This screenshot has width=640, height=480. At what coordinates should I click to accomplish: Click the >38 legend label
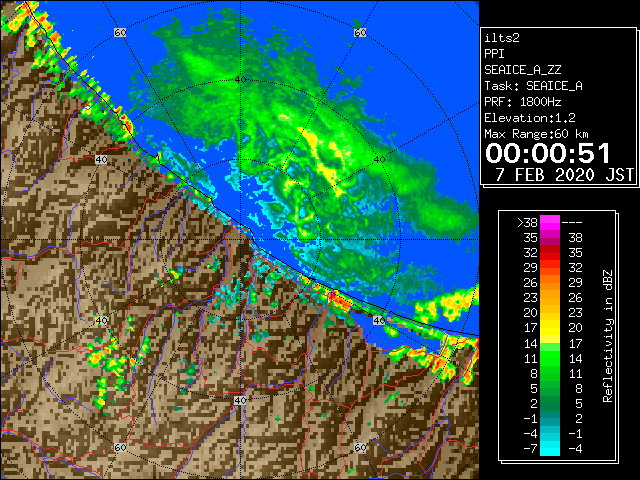point(527,223)
